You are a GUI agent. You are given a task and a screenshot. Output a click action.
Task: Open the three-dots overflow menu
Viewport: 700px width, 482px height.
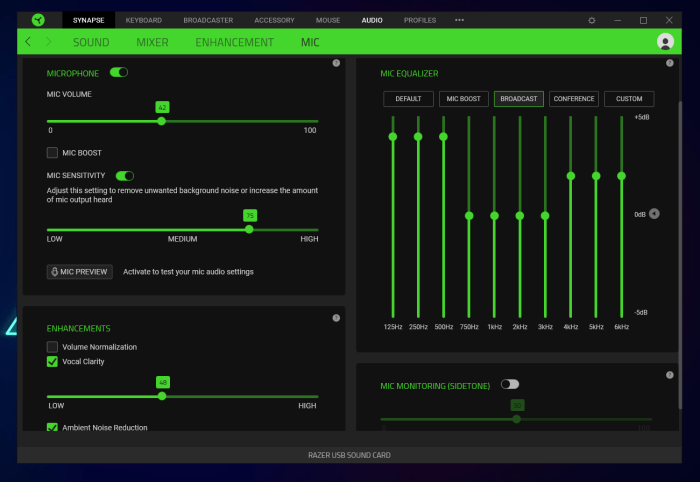tap(459, 20)
